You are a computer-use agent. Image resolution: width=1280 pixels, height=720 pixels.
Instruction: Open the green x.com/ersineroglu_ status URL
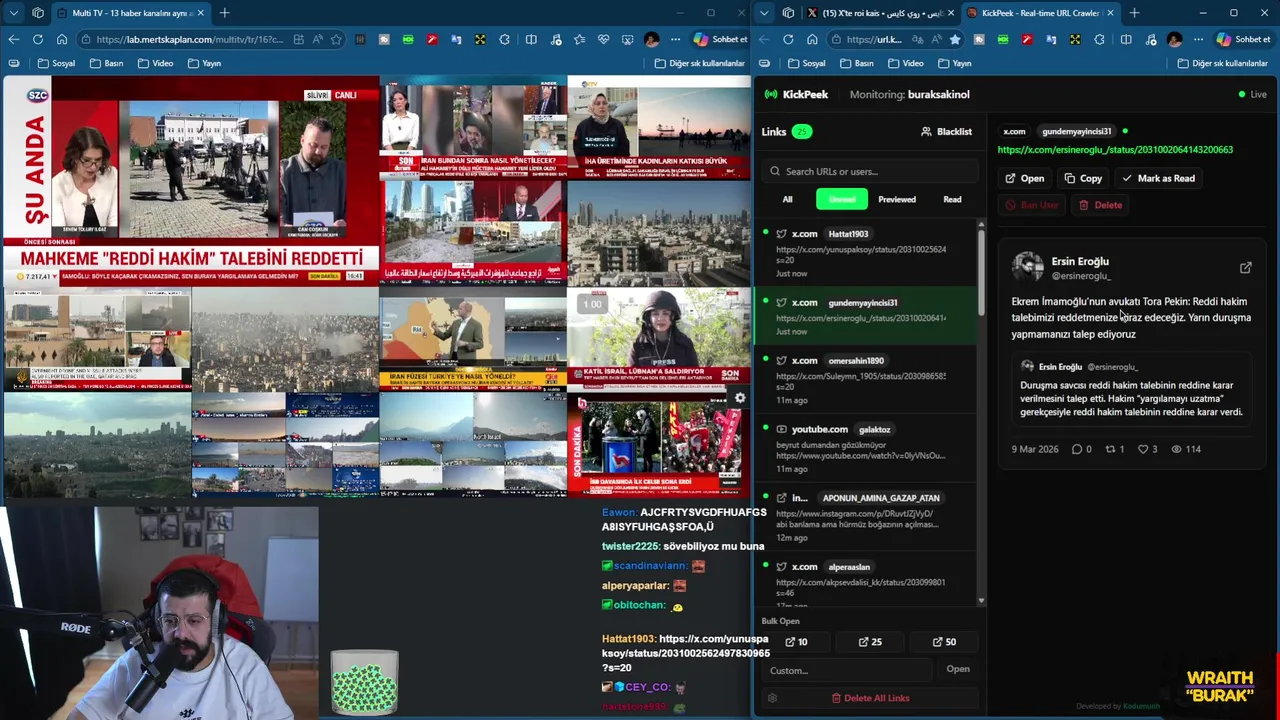click(1115, 149)
